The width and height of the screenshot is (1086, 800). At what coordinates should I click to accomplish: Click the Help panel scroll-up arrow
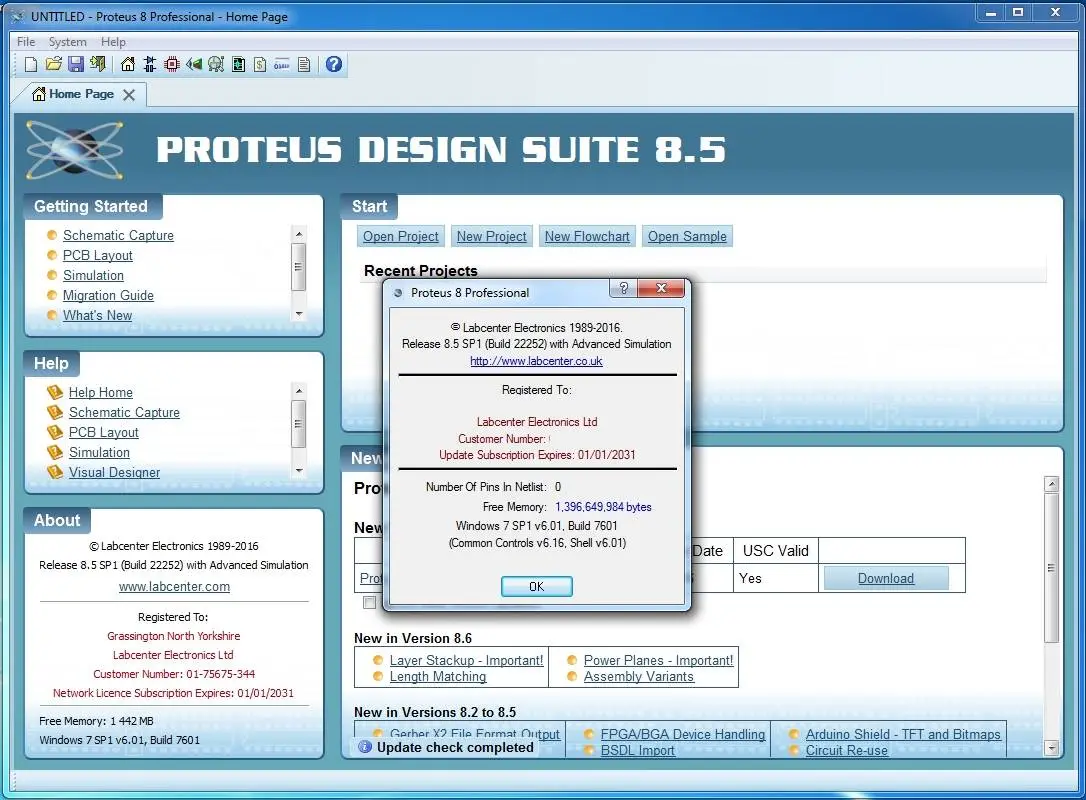[299, 391]
